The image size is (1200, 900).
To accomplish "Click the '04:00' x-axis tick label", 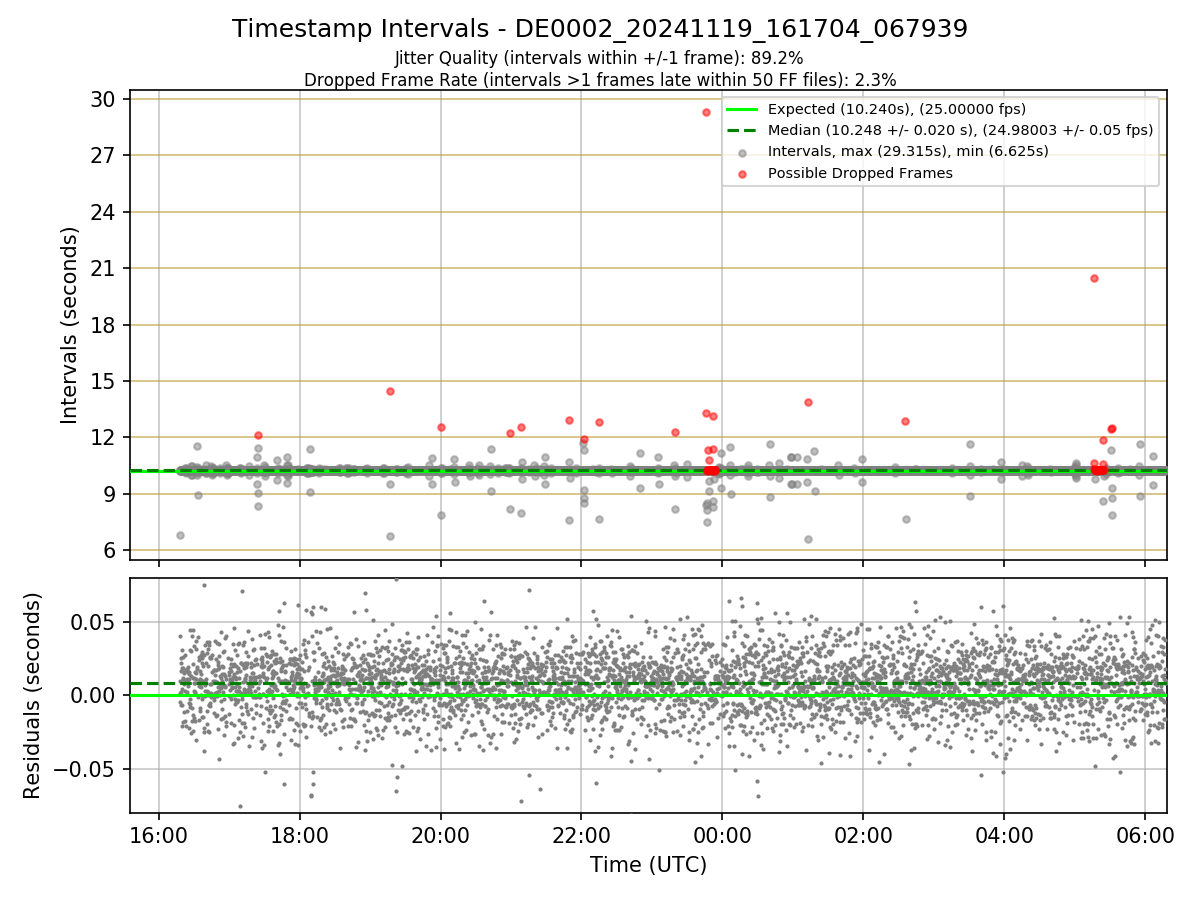I will point(1004,836).
